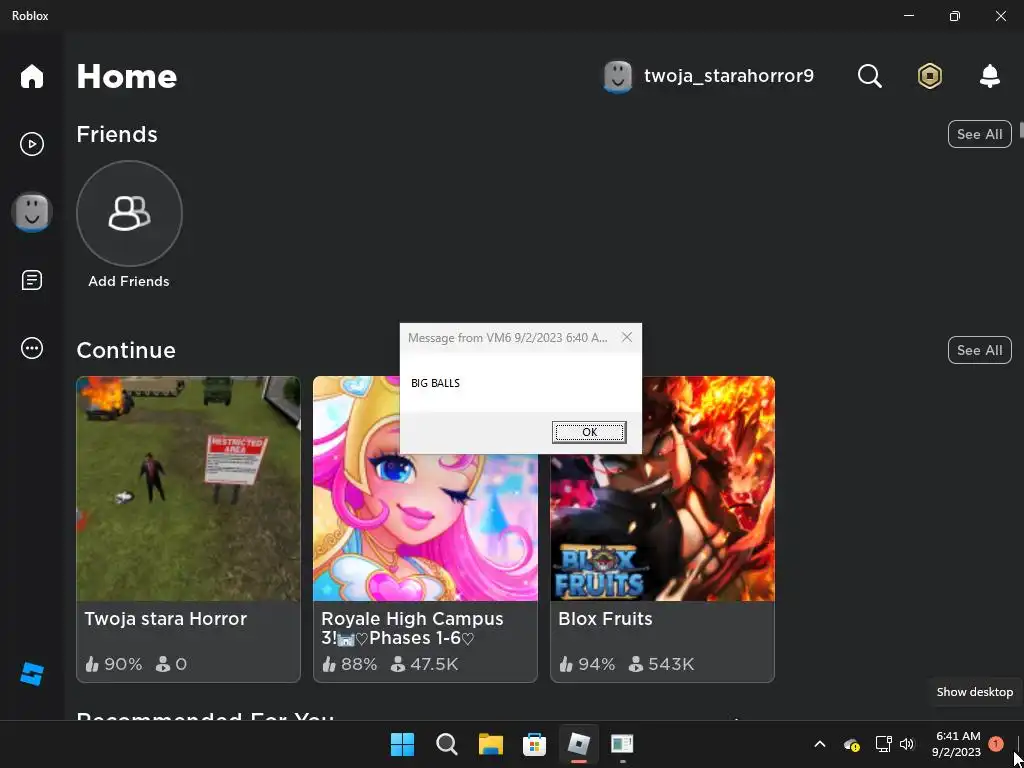Open the search magnifier in Roblox header
This screenshot has height=768, width=1024.
(869, 76)
